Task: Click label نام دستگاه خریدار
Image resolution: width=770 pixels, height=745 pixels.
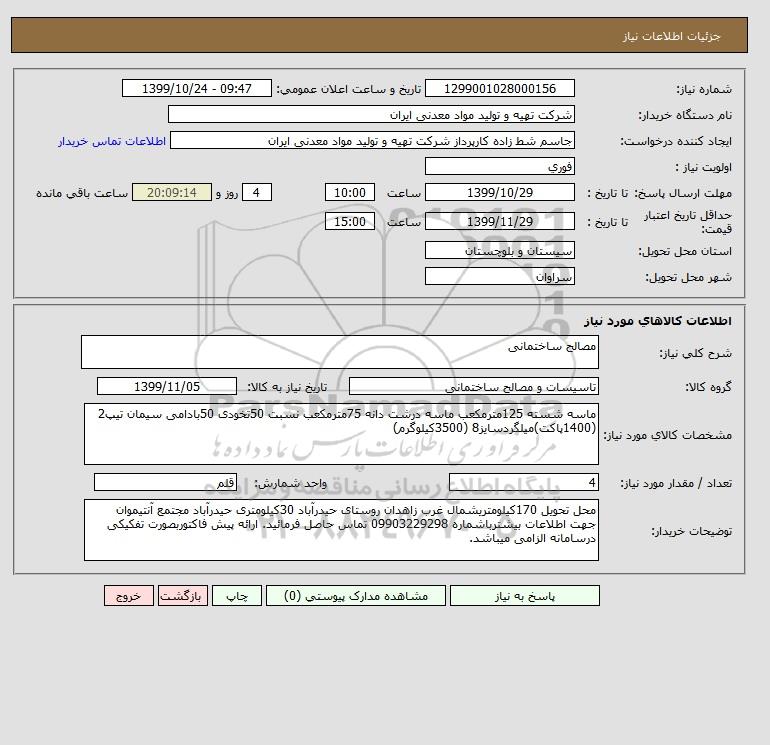Action: coord(685,115)
